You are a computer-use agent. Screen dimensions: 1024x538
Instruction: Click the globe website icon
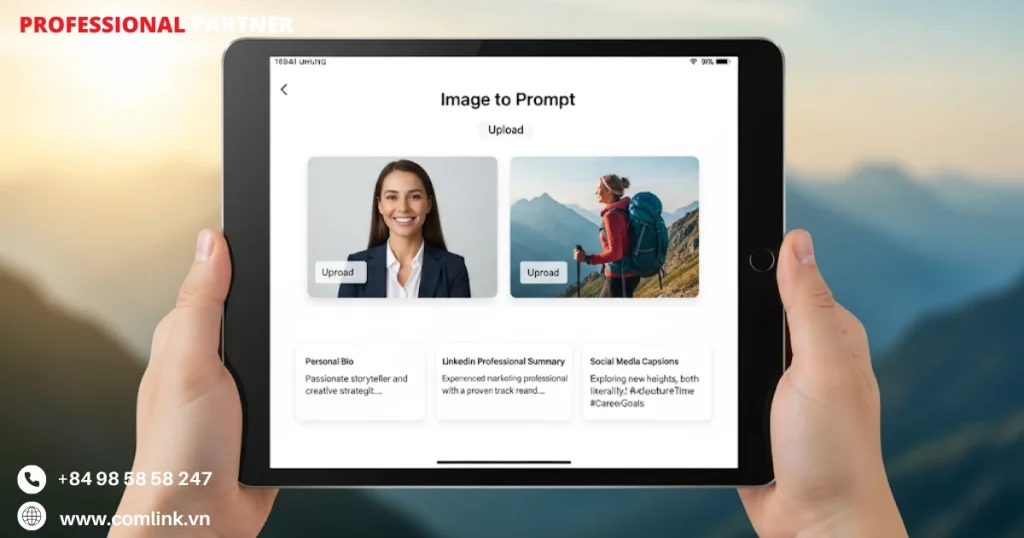[x=32, y=516]
